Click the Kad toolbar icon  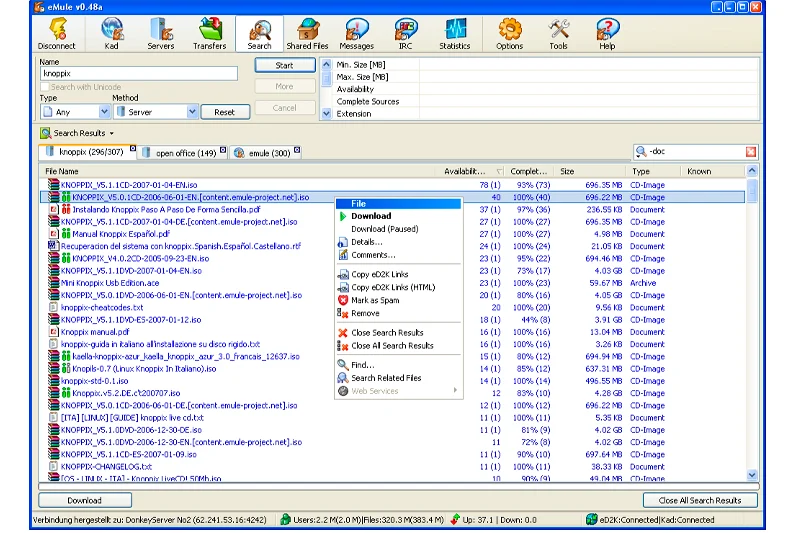111,33
